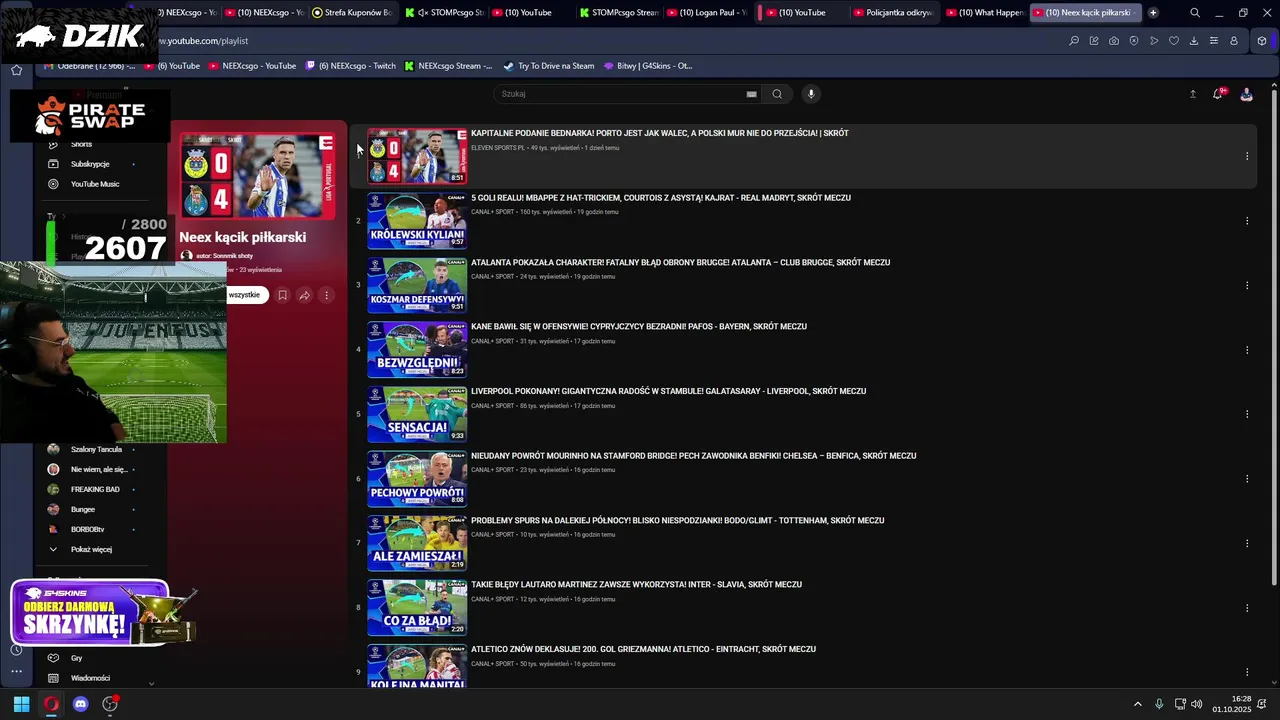Switch to the Policjantka odkrywa tab
The width and height of the screenshot is (1280, 720).
(x=893, y=13)
